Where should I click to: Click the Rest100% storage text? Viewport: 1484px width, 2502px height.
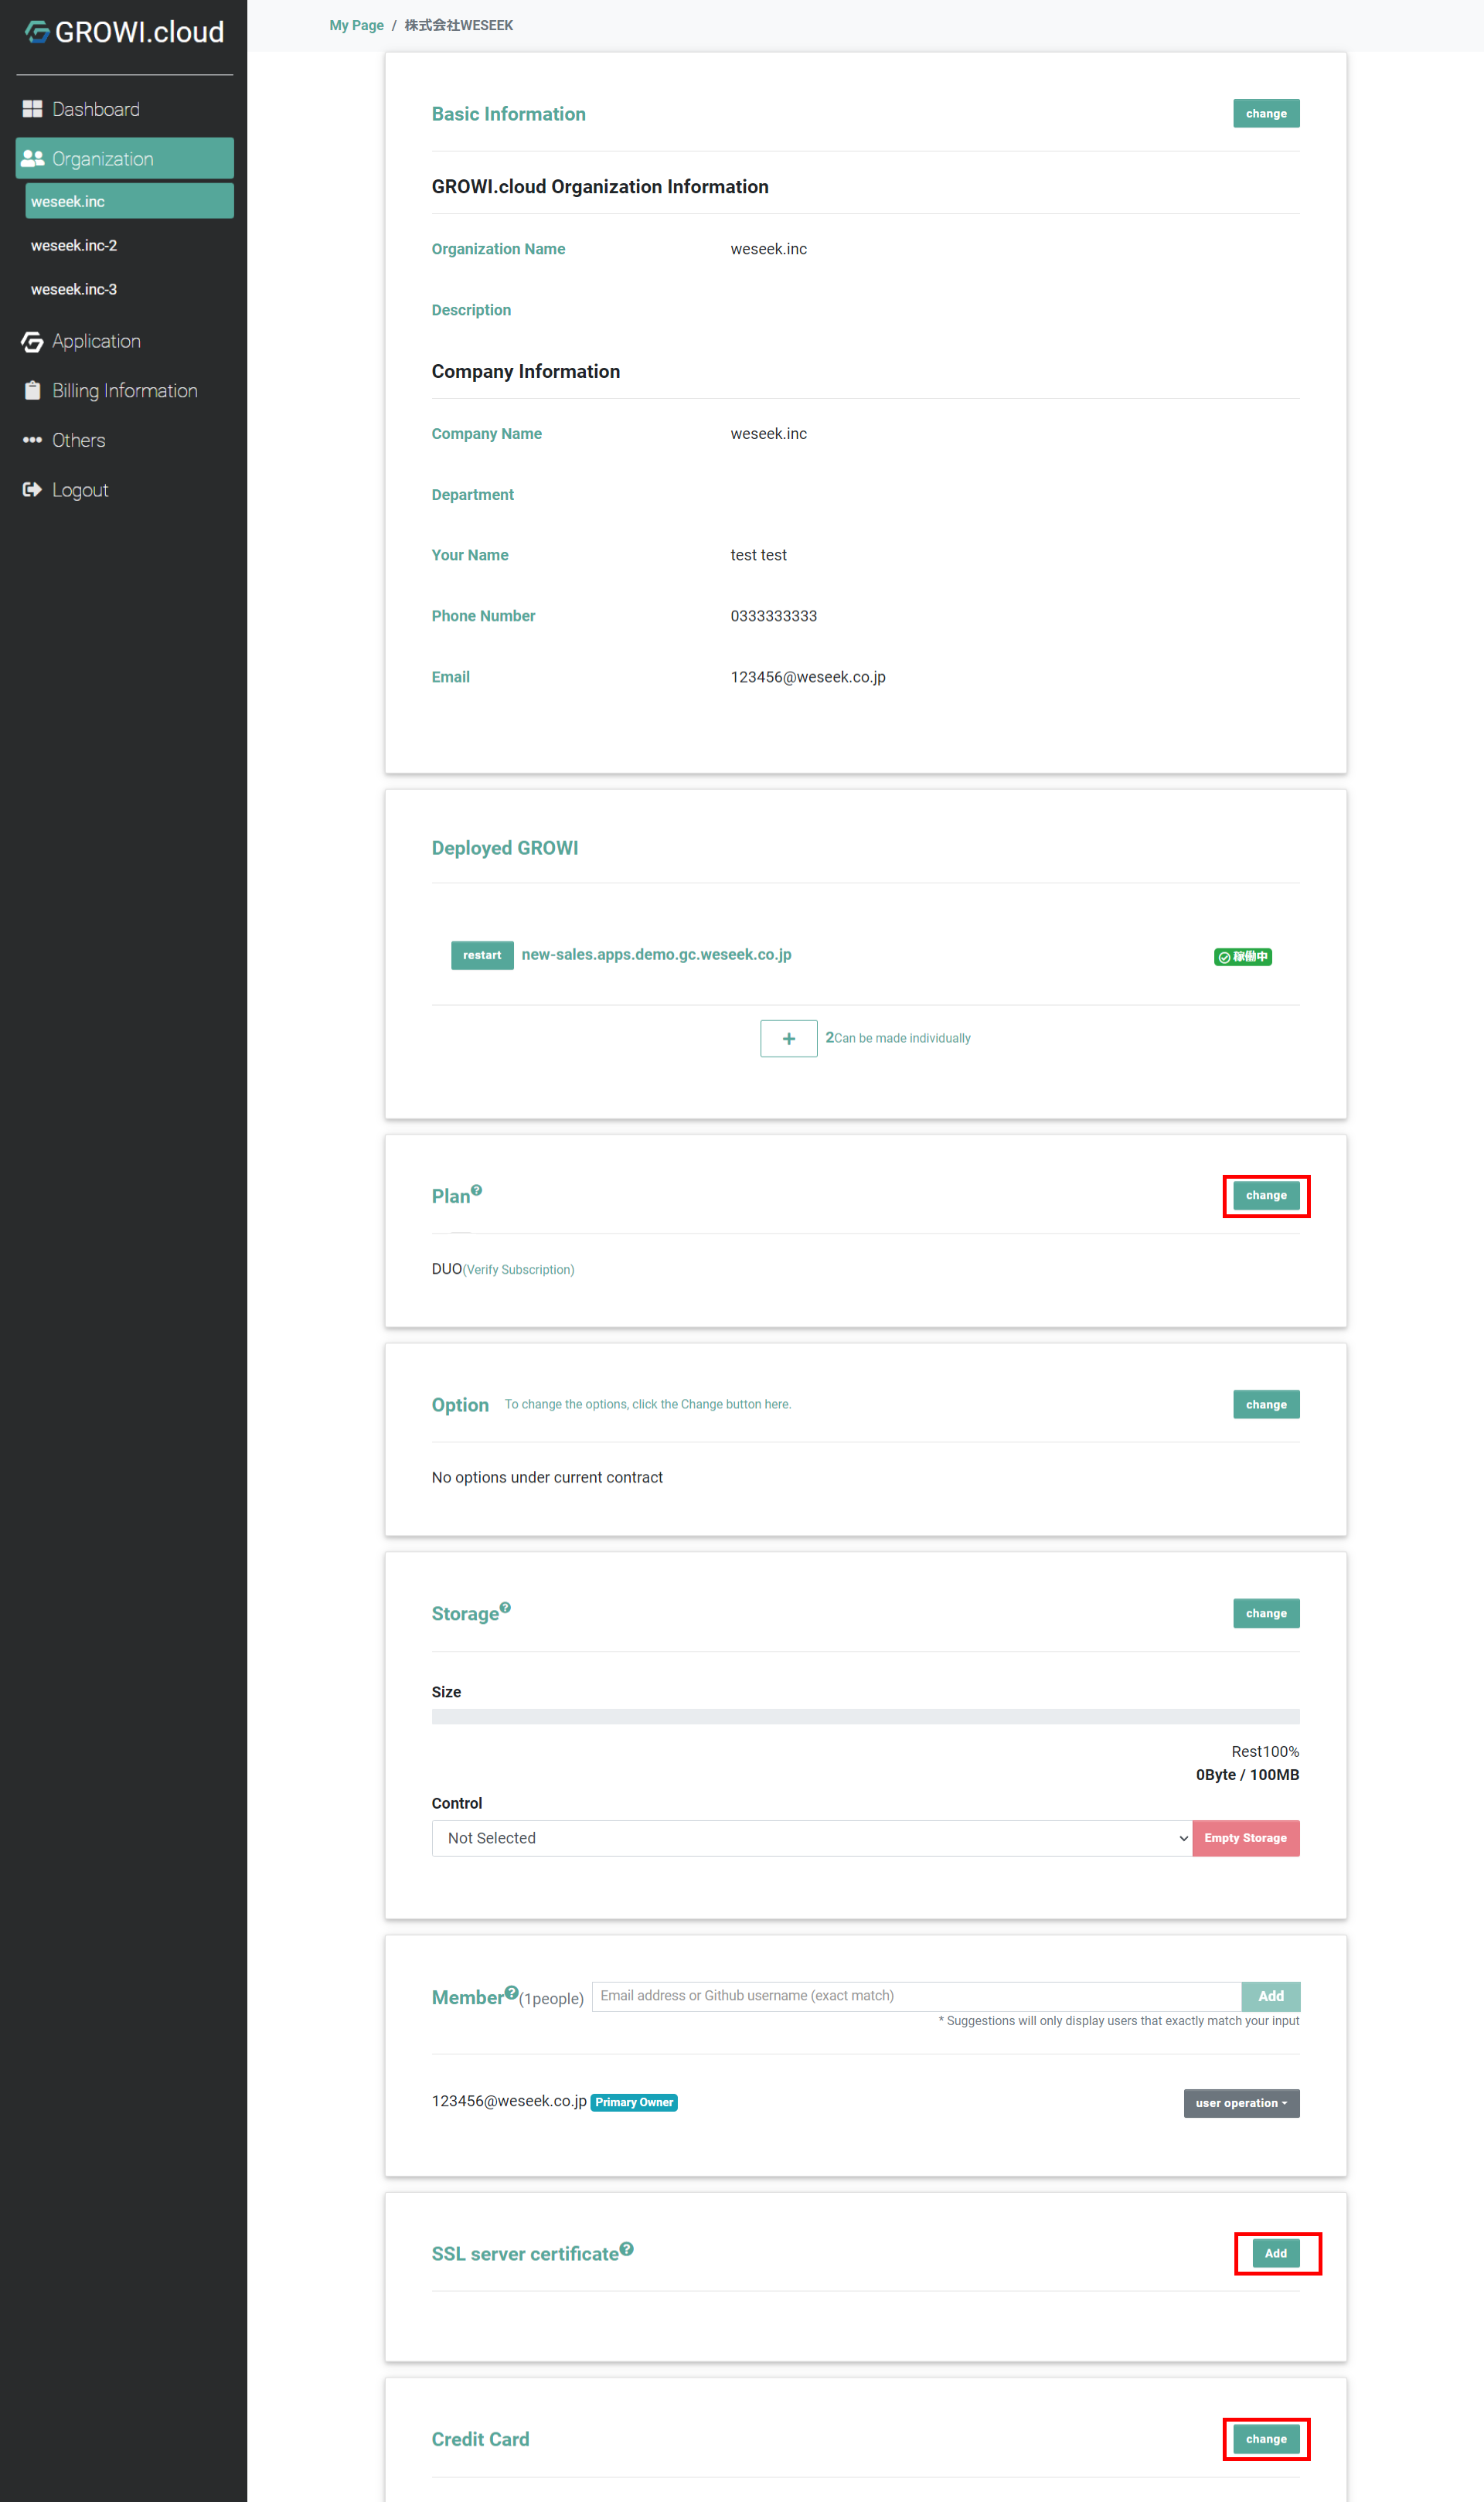pyautogui.click(x=1265, y=1752)
